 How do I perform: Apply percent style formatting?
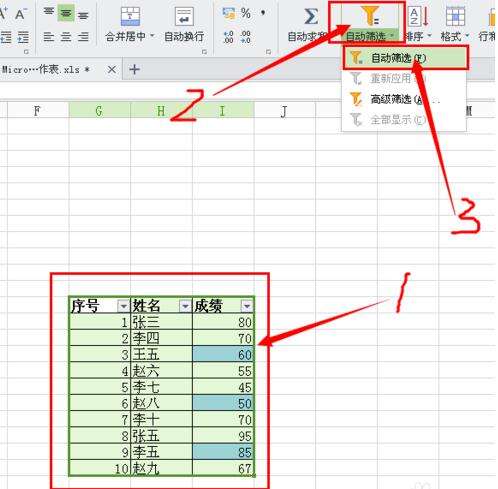click(246, 13)
